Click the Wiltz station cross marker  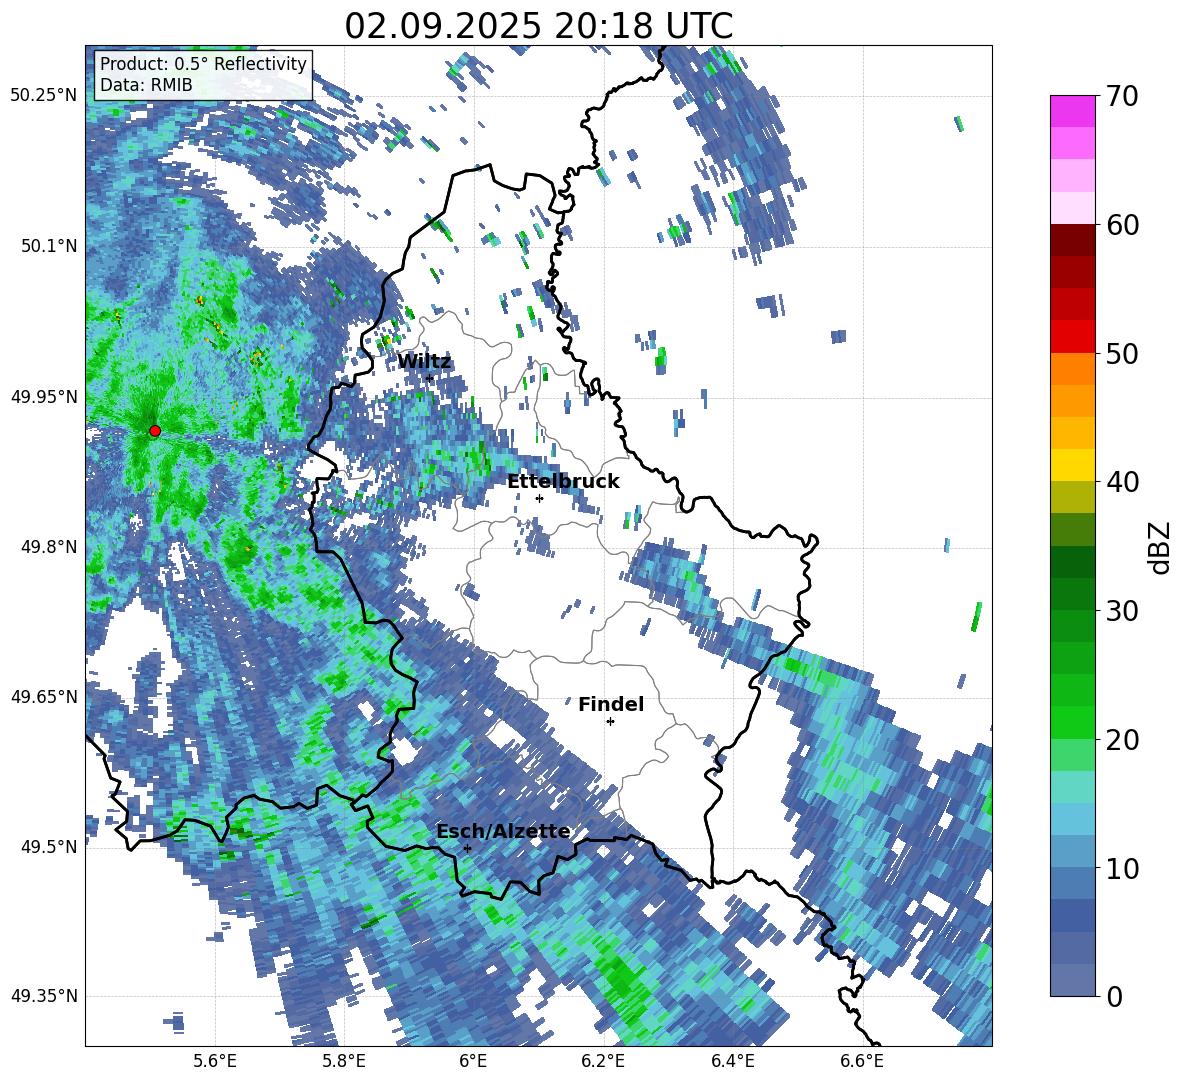[429, 379]
